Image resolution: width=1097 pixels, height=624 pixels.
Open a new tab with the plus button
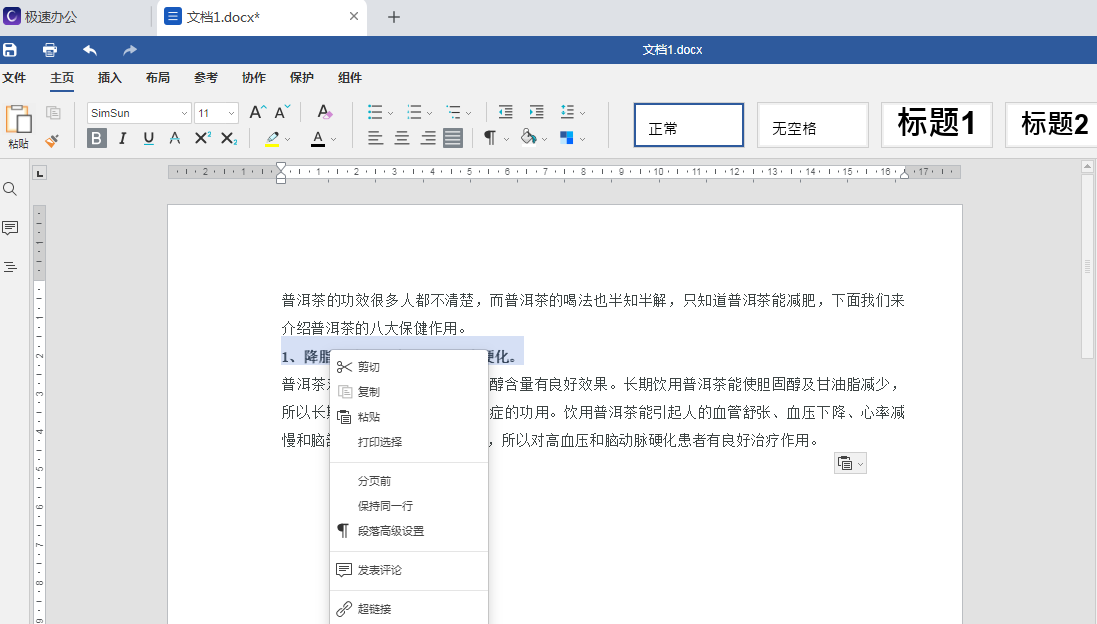[x=394, y=17]
